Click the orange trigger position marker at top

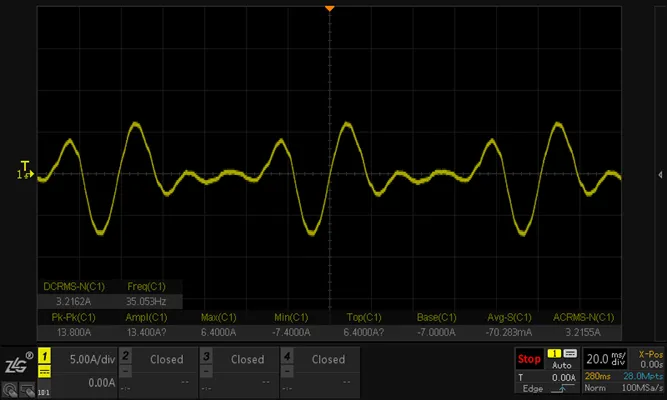pos(329,8)
